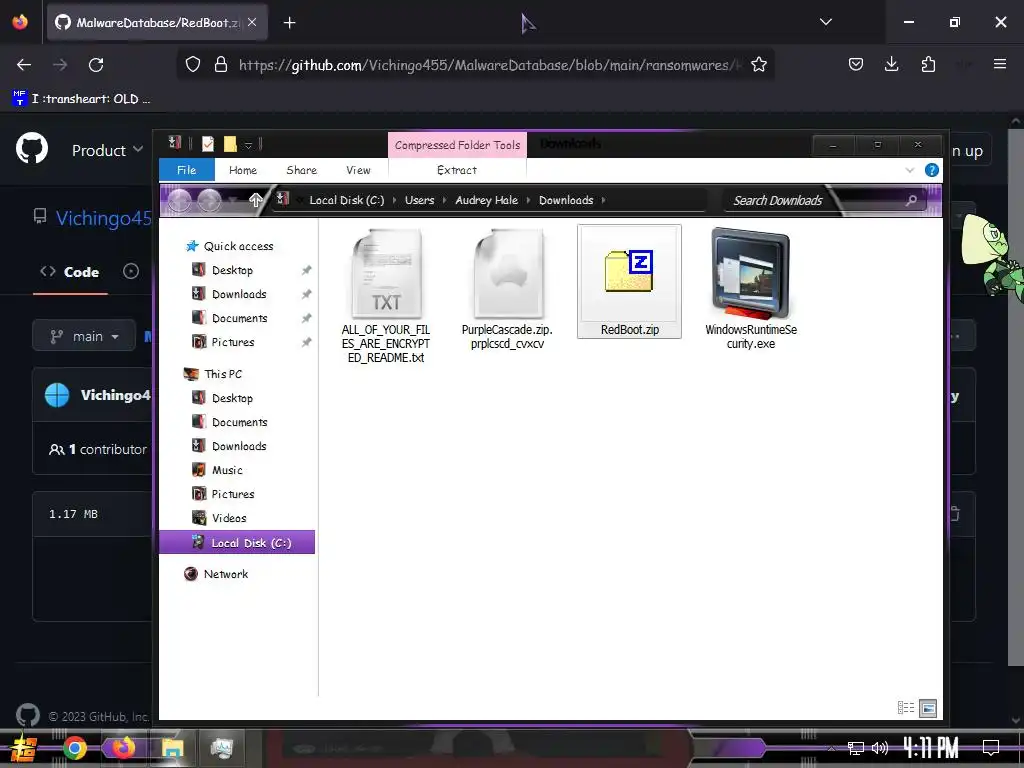Expand the arrow after Downloads breadcrumb

(603, 200)
